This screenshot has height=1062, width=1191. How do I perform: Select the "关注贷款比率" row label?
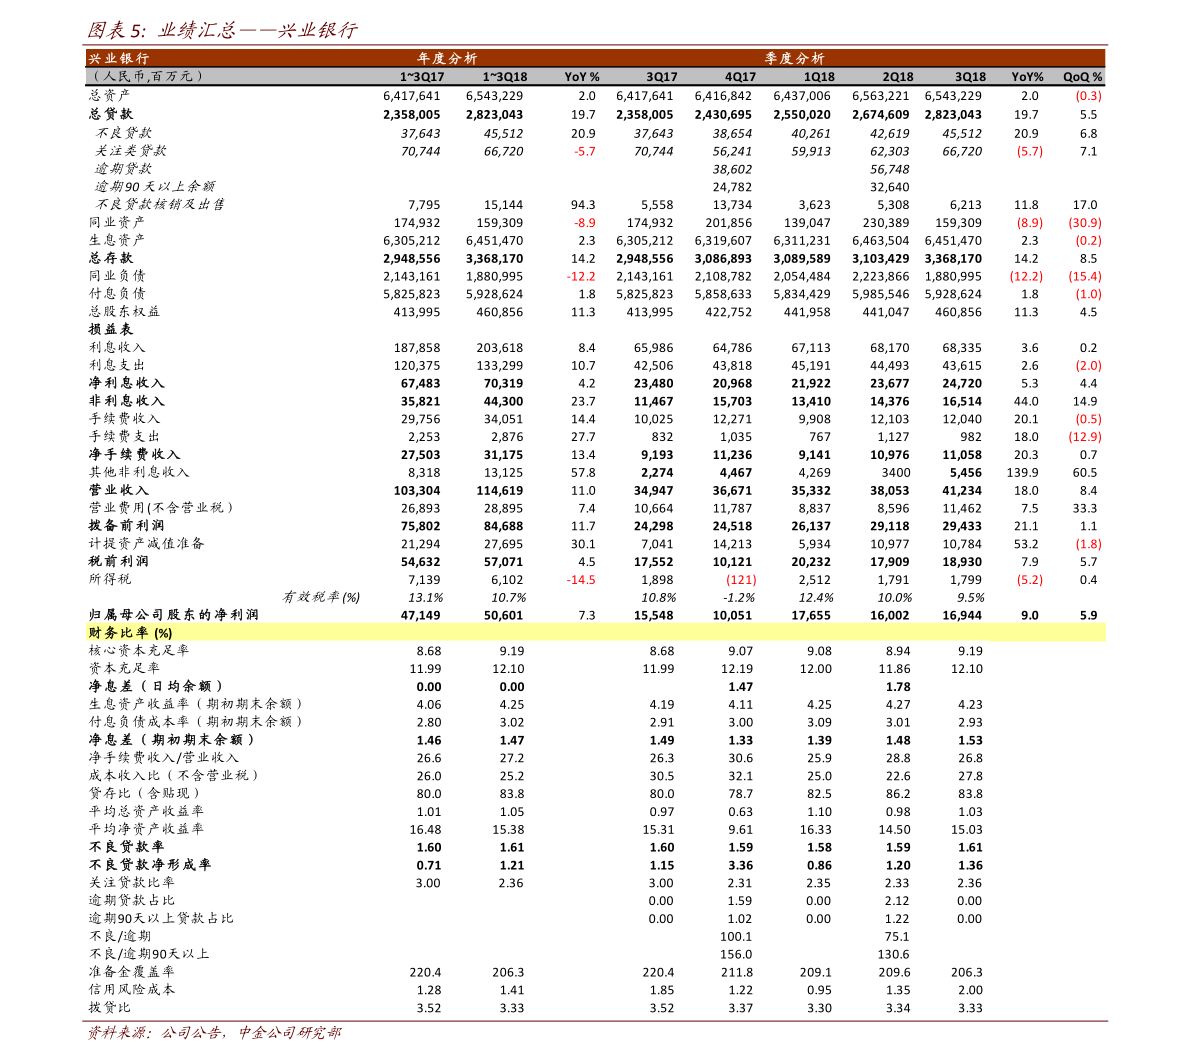pyautogui.click(x=132, y=882)
